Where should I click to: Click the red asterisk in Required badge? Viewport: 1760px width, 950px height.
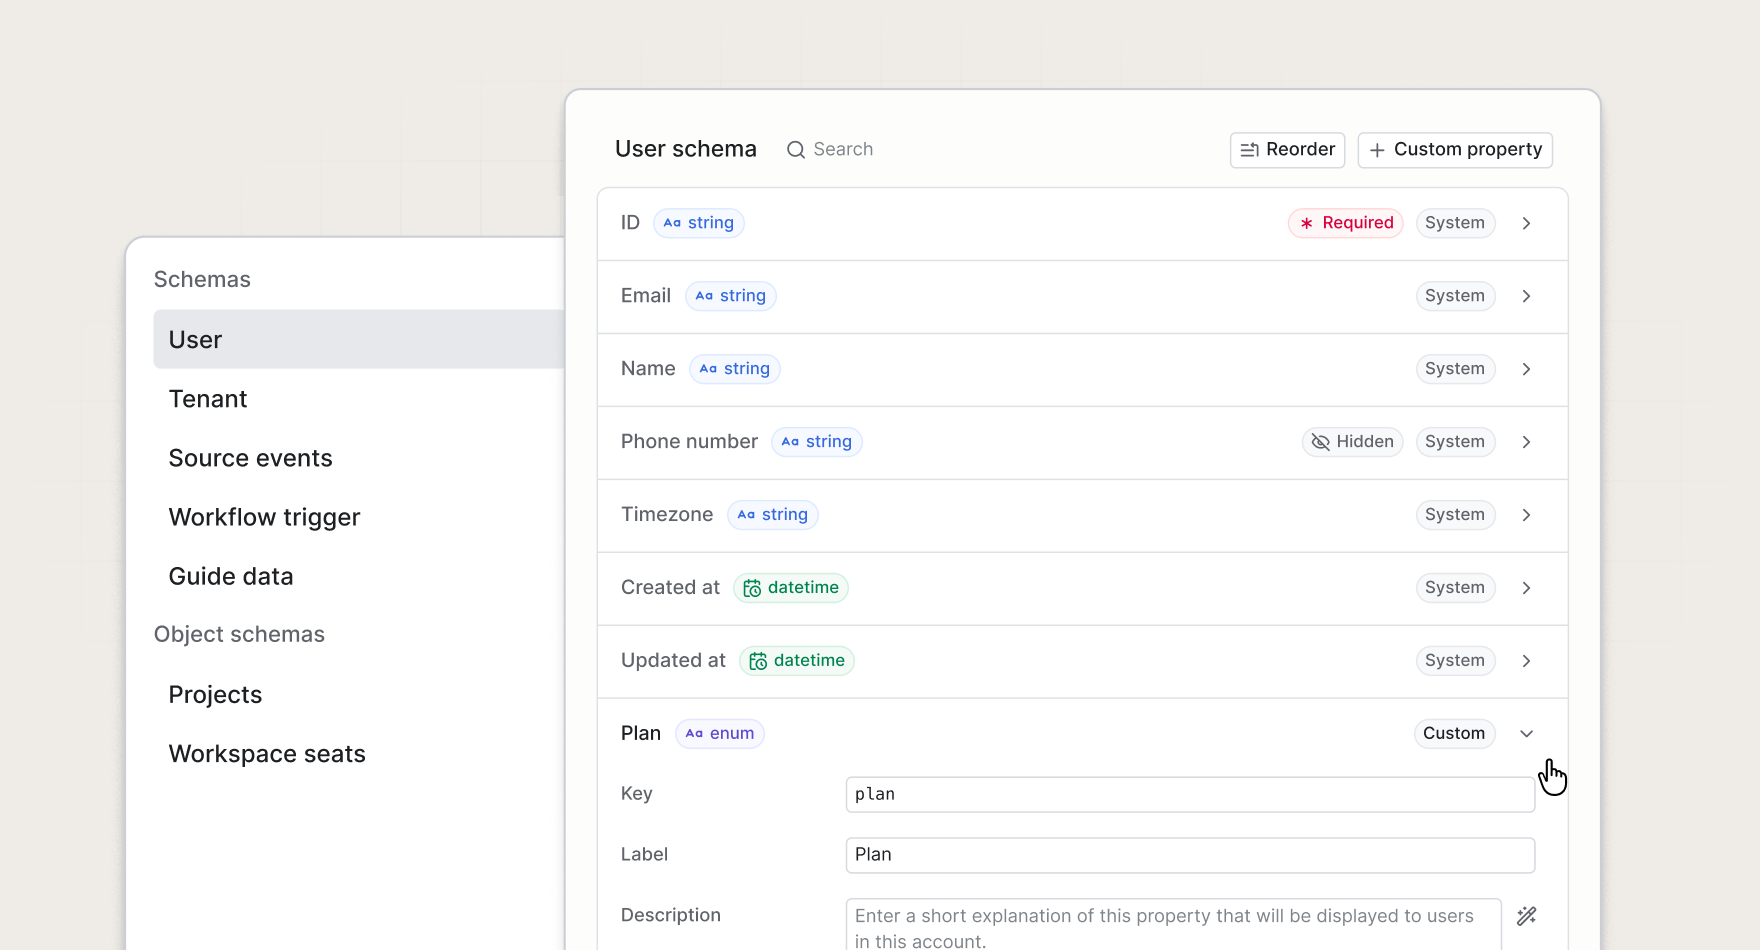click(x=1306, y=223)
